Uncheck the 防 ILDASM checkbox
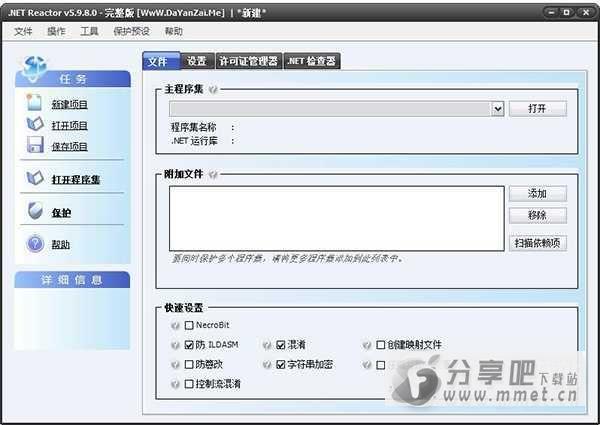The width and height of the screenshot is (600, 425). click(x=189, y=345)
